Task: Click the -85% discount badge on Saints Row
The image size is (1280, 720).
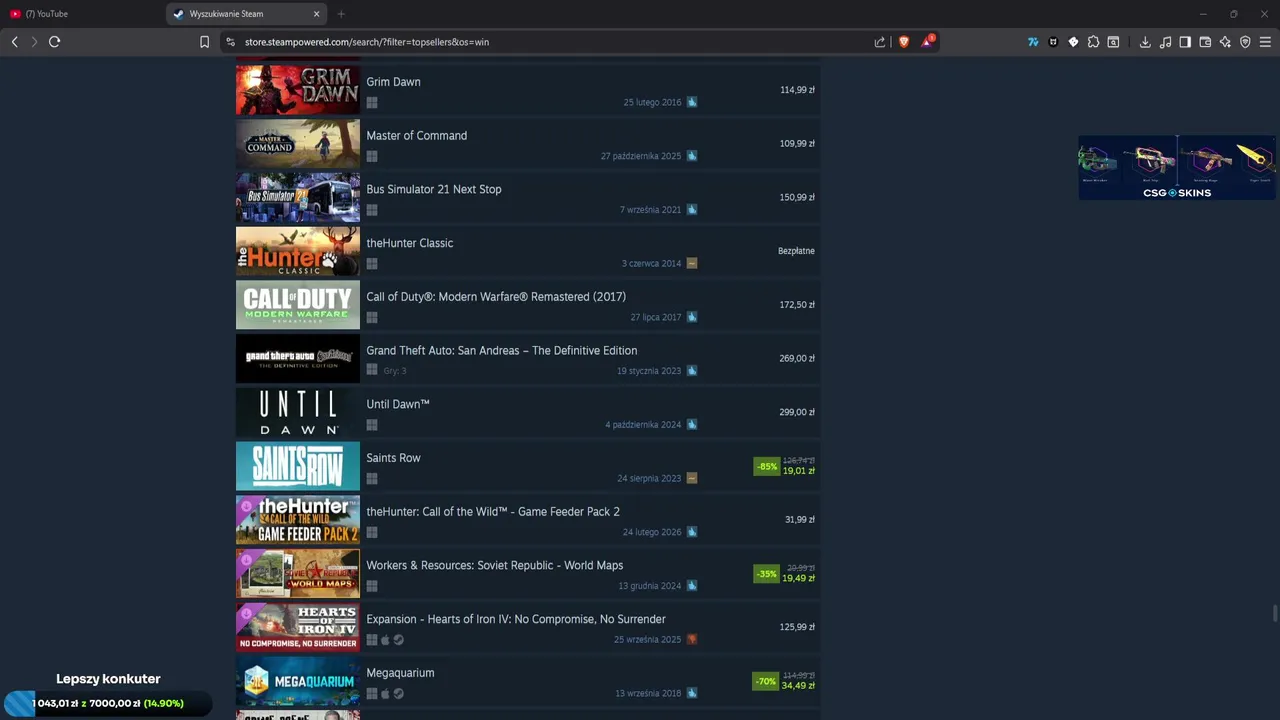Action: pos(767,466)
